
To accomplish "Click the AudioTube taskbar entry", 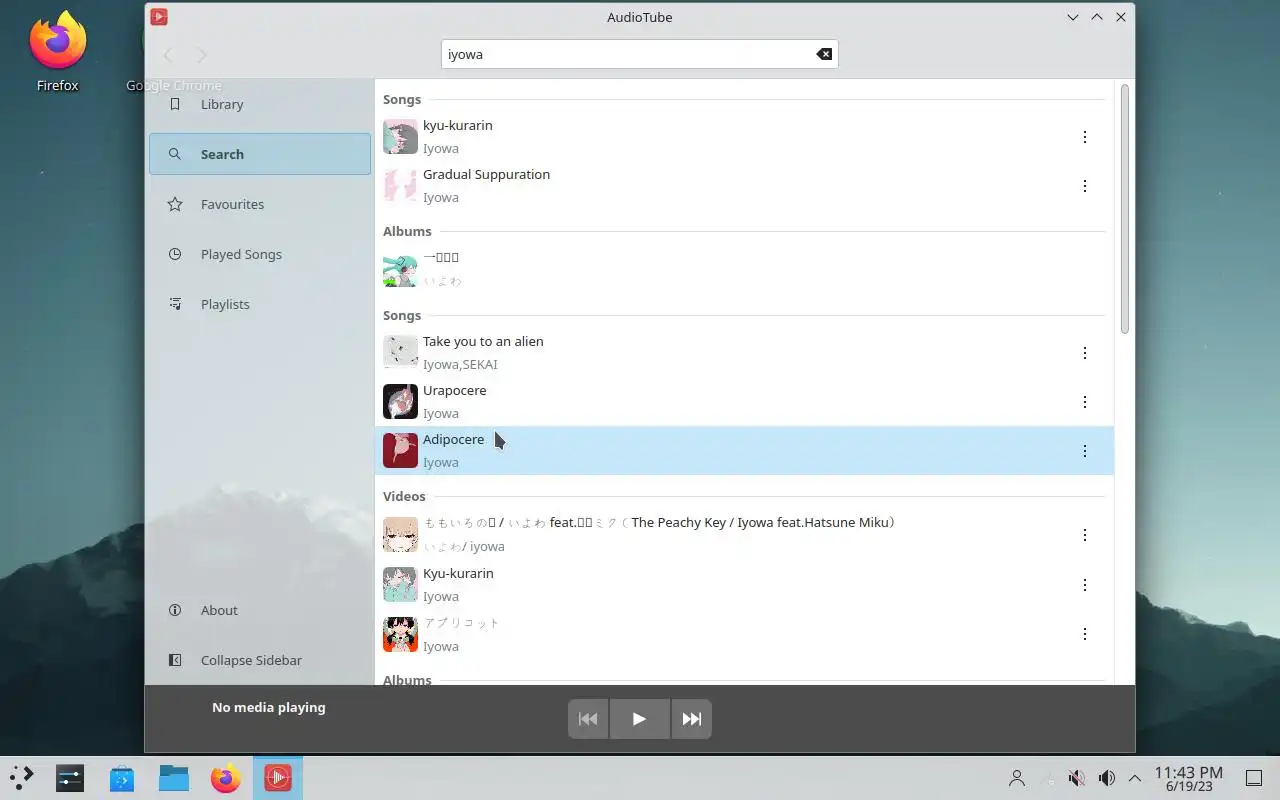I will (278, 778).
